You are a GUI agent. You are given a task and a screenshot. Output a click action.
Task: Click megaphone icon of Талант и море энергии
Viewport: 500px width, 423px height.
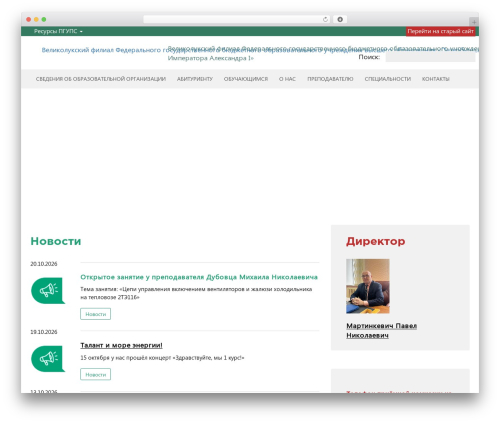pyautogui.click(x=48, y=359)
